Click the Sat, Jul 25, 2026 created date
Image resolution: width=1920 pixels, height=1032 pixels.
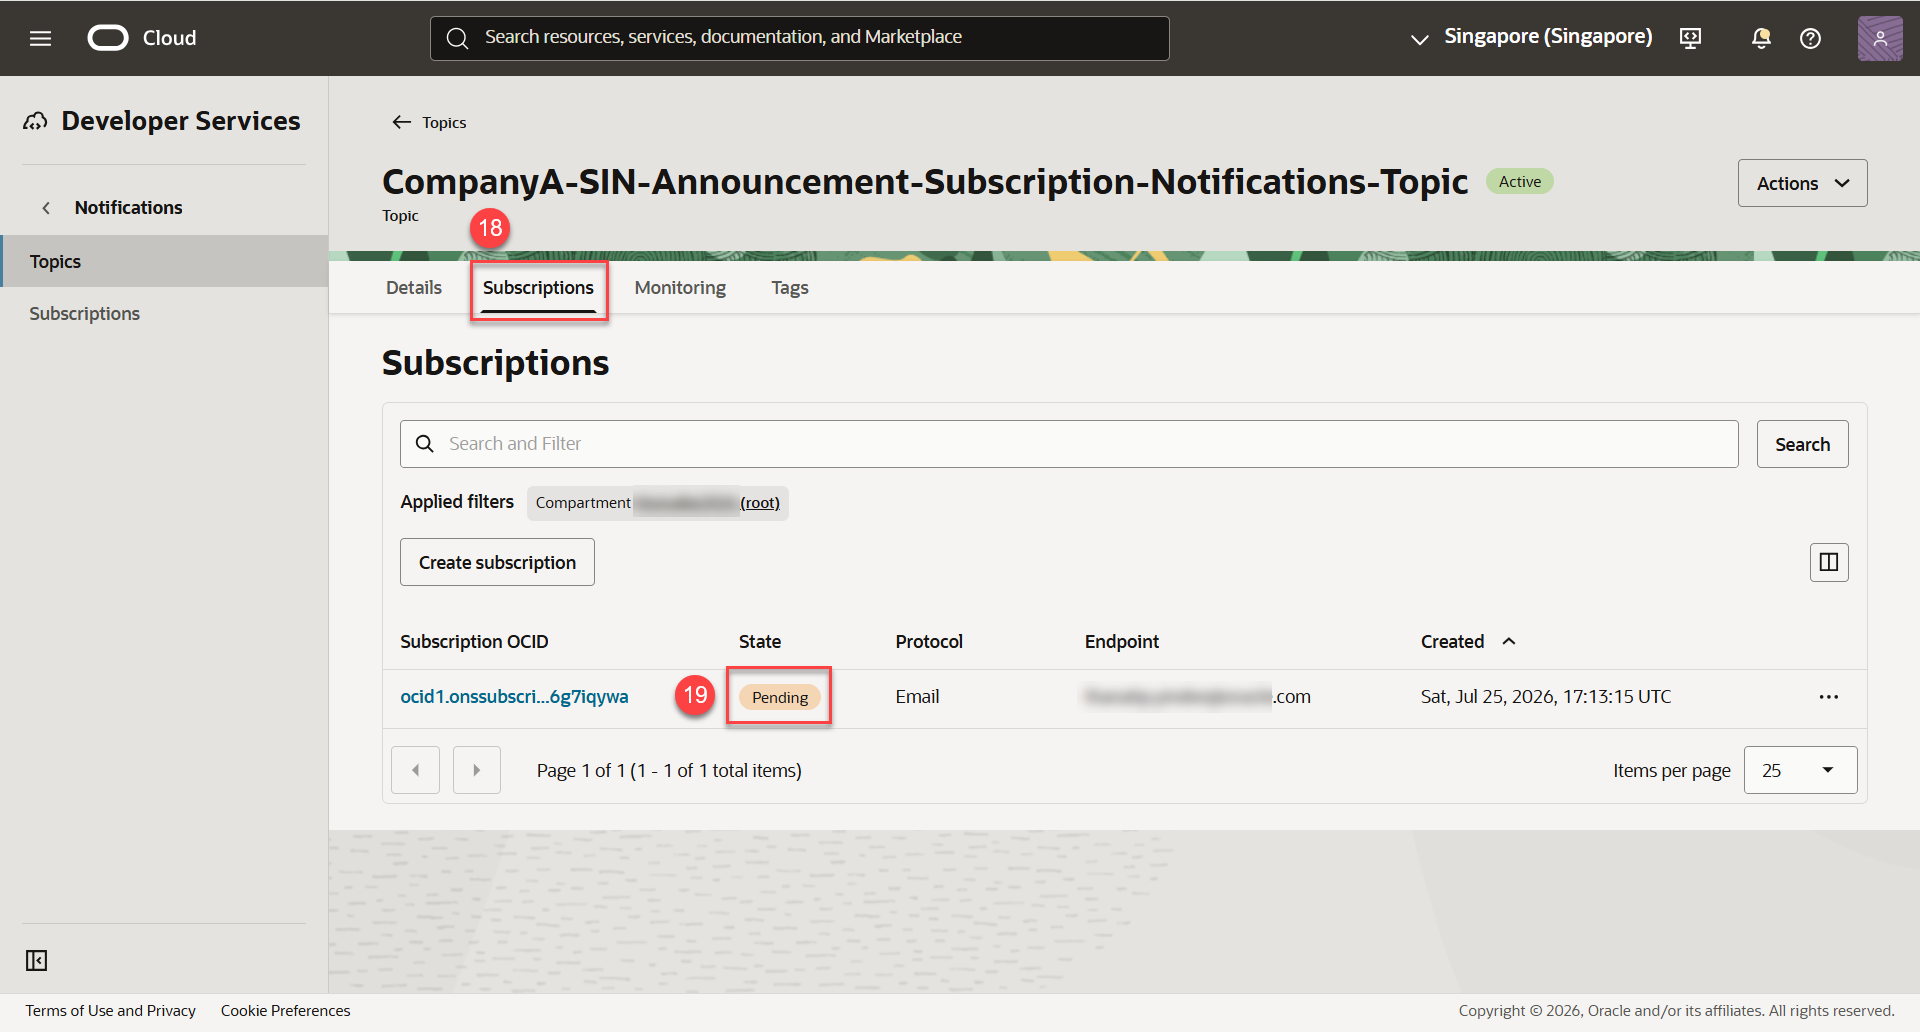click(1546, 697)
